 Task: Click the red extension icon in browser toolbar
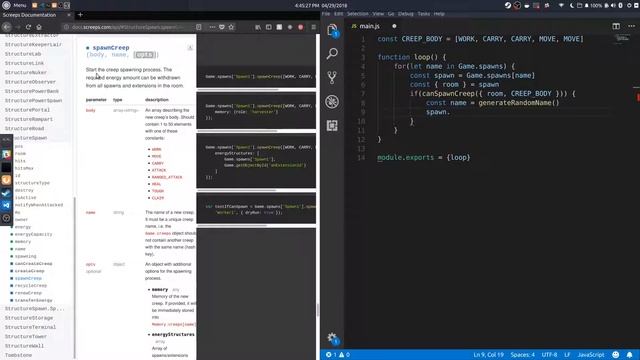tap(301, 27)
